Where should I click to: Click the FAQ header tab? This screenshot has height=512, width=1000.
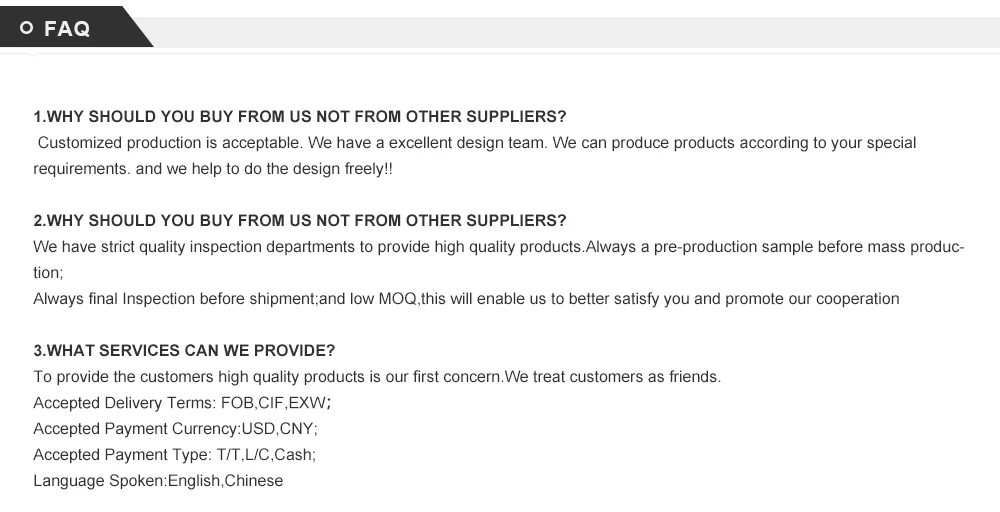tap(68, 28)
